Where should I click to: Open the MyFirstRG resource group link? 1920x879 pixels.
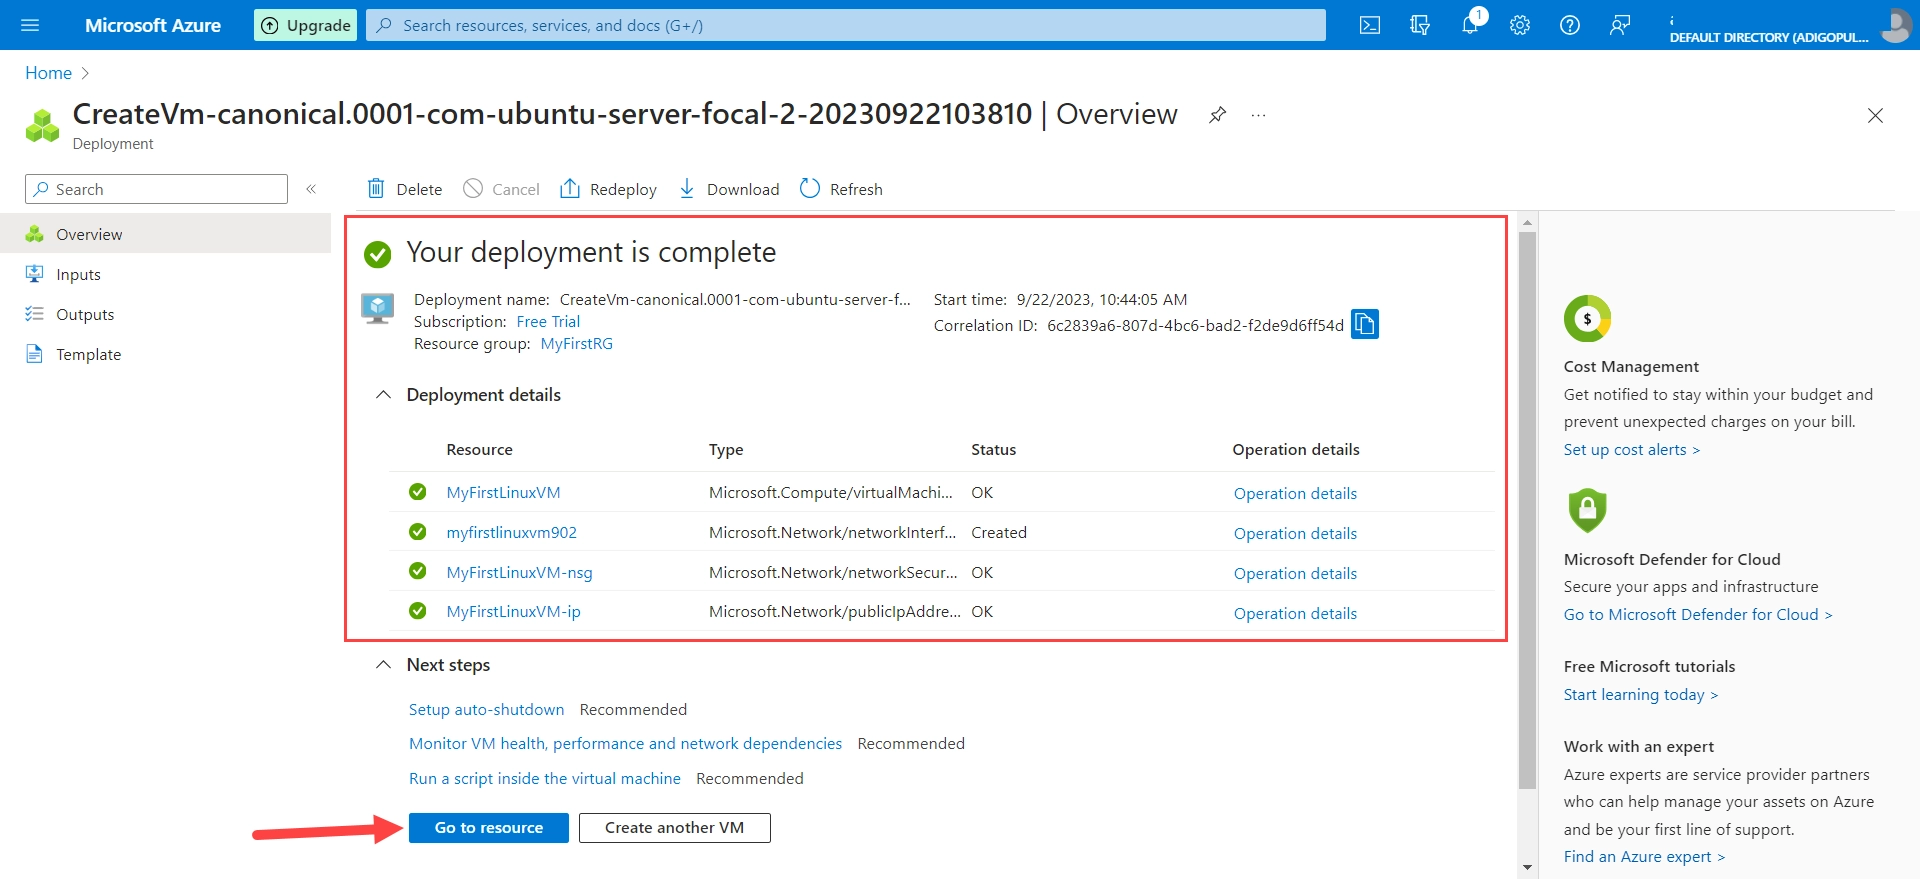576,343
